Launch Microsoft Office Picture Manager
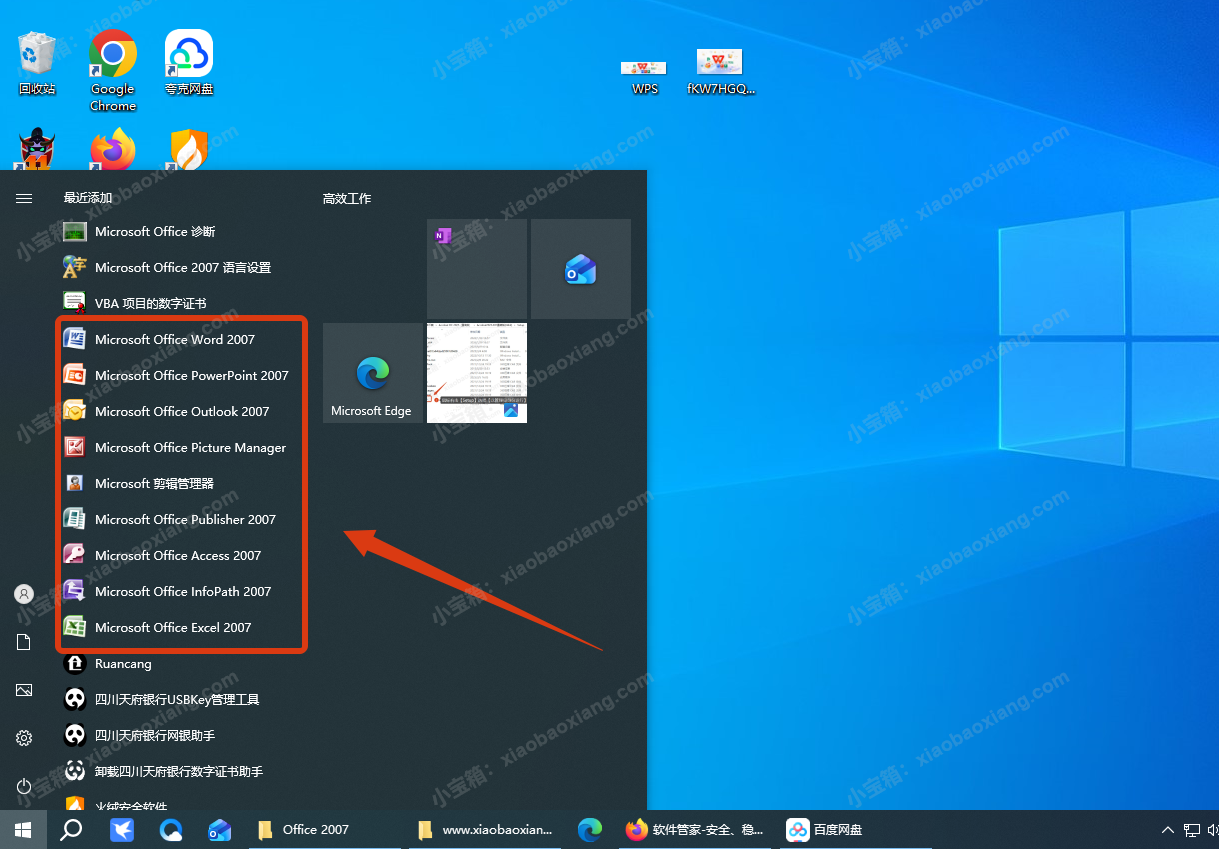This screenshot has height=849, width=1219. coord(190,448)
